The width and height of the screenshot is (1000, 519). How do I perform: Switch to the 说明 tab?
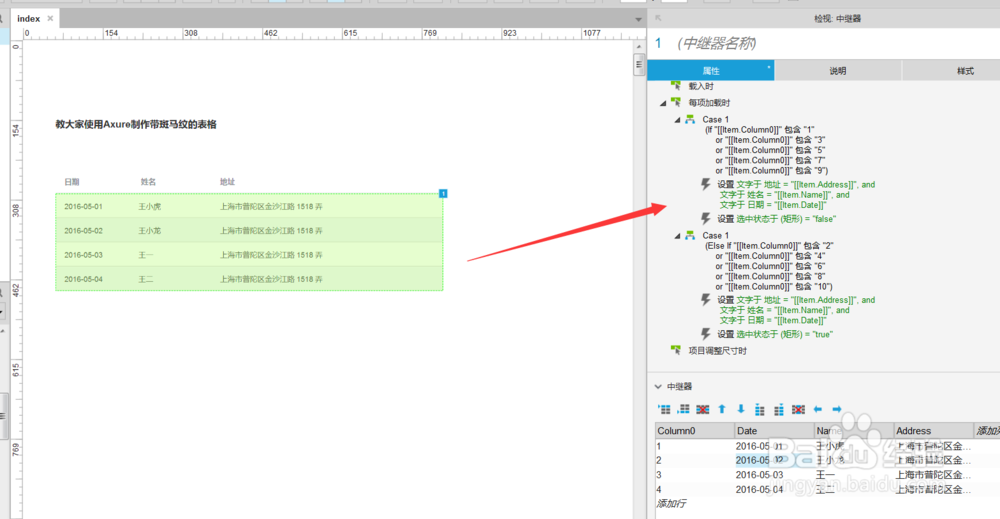click(x=837, y=71)
